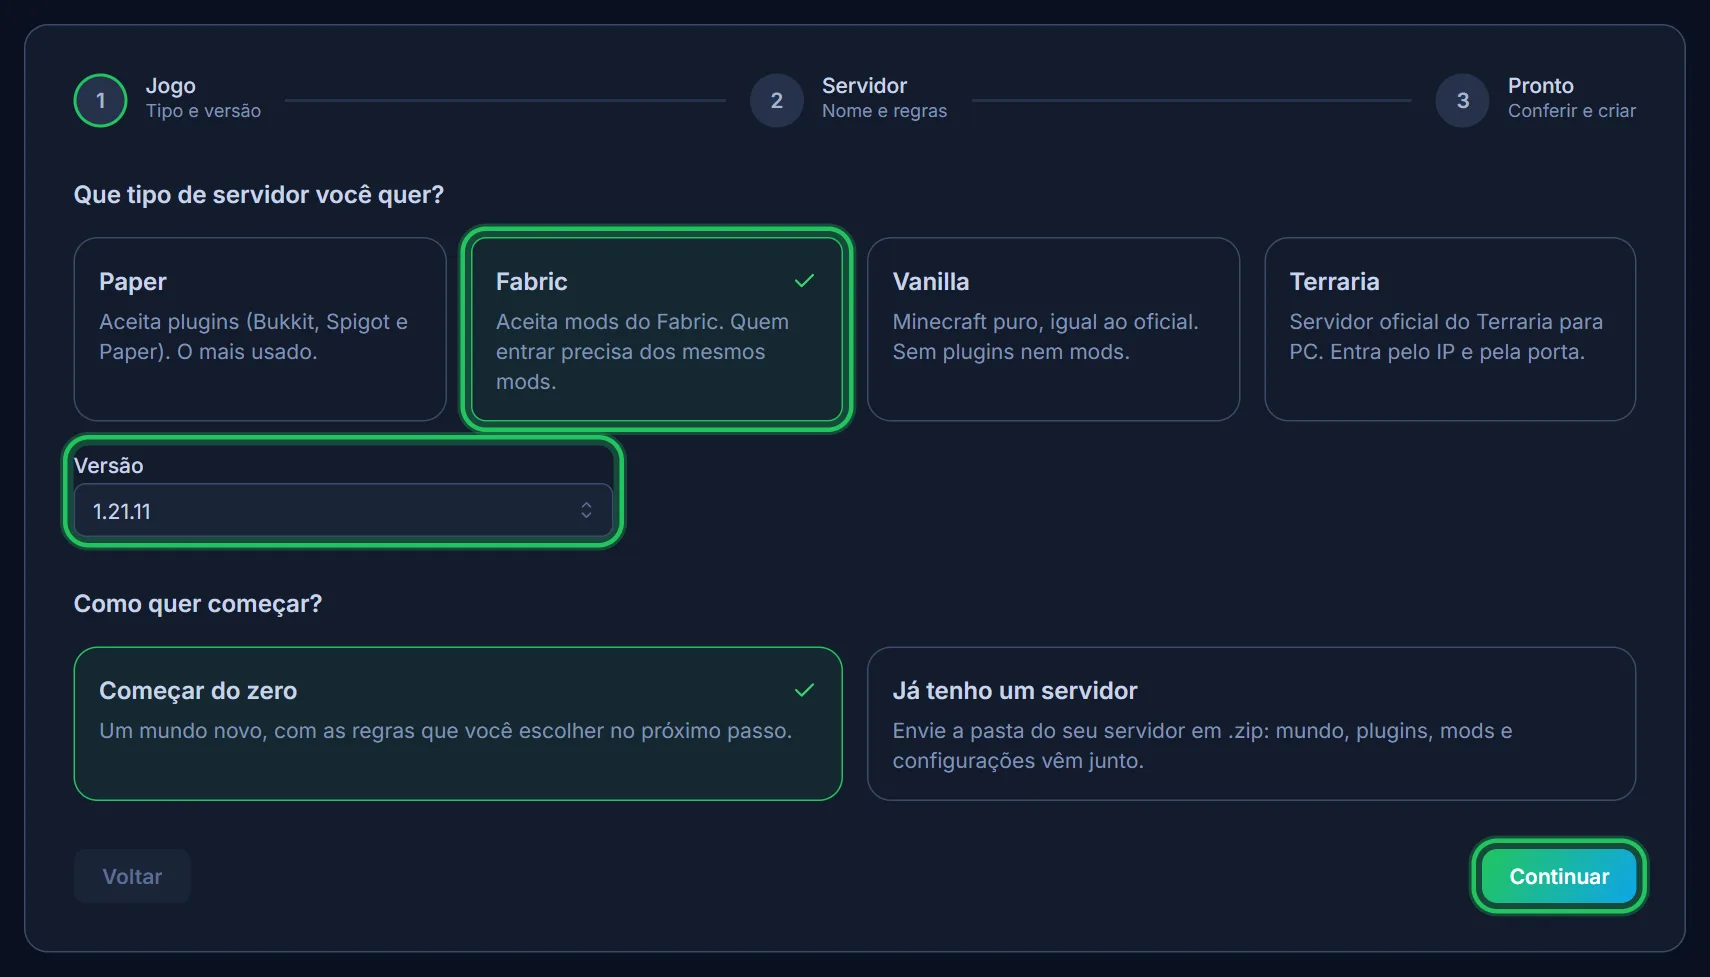Click the 'Nome e regras' step subtitle
The height and width of the screenshot is (977, 1710).
884,111
